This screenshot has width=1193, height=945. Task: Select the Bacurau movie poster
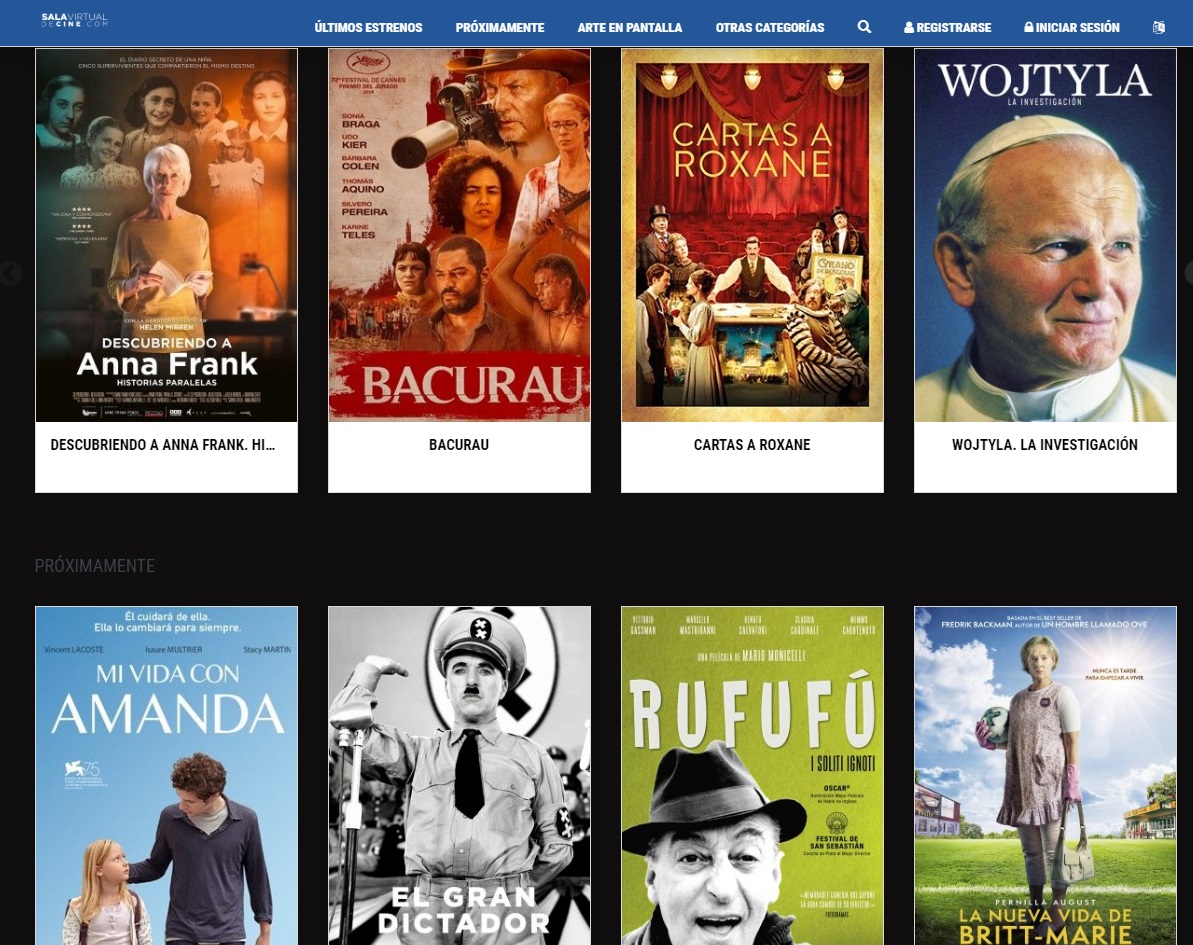[459, 235]
